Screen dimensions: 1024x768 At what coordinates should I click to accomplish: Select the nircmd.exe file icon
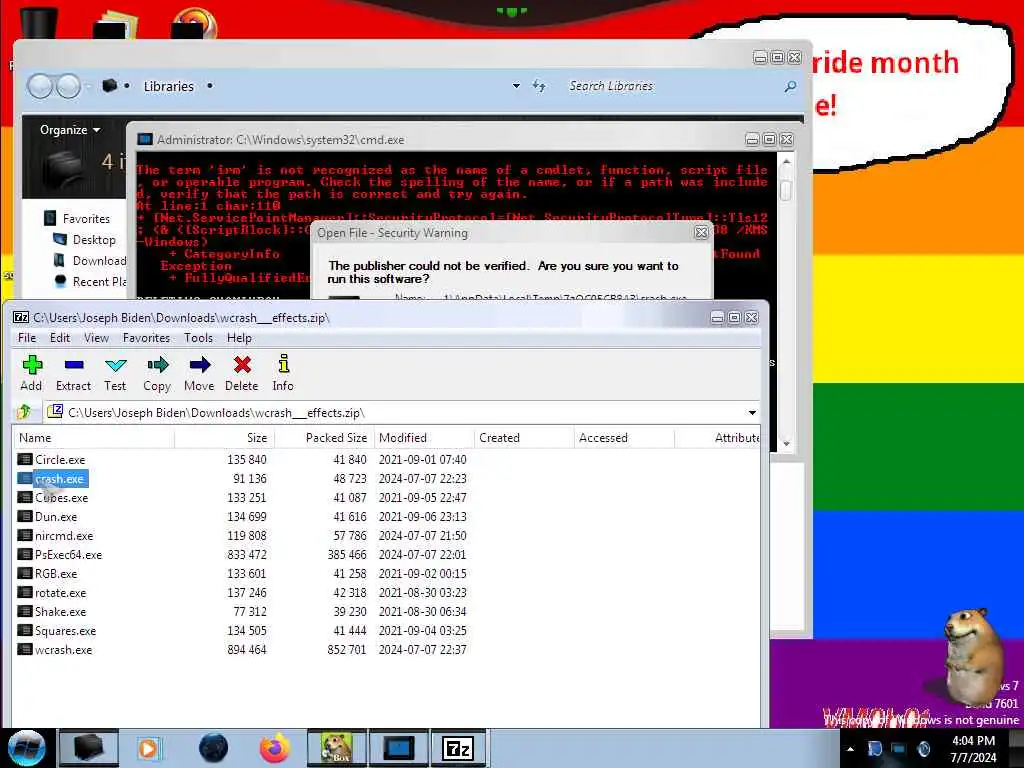tap(25, 535)
